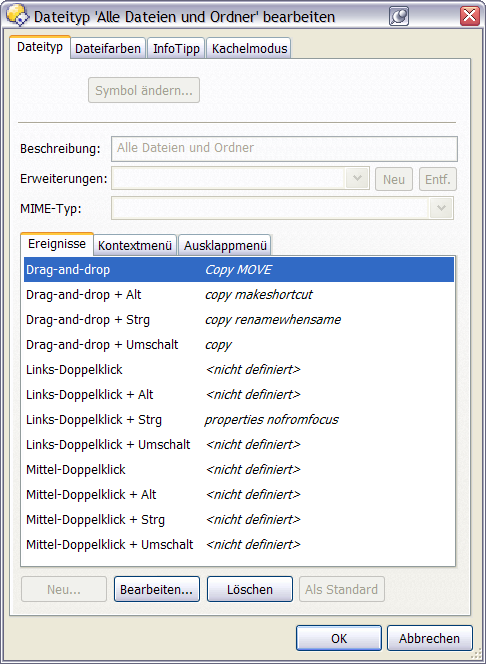Click the Directory Opus icon in title bar
This screenshot has width=486, height=664.
pos(17,15)
